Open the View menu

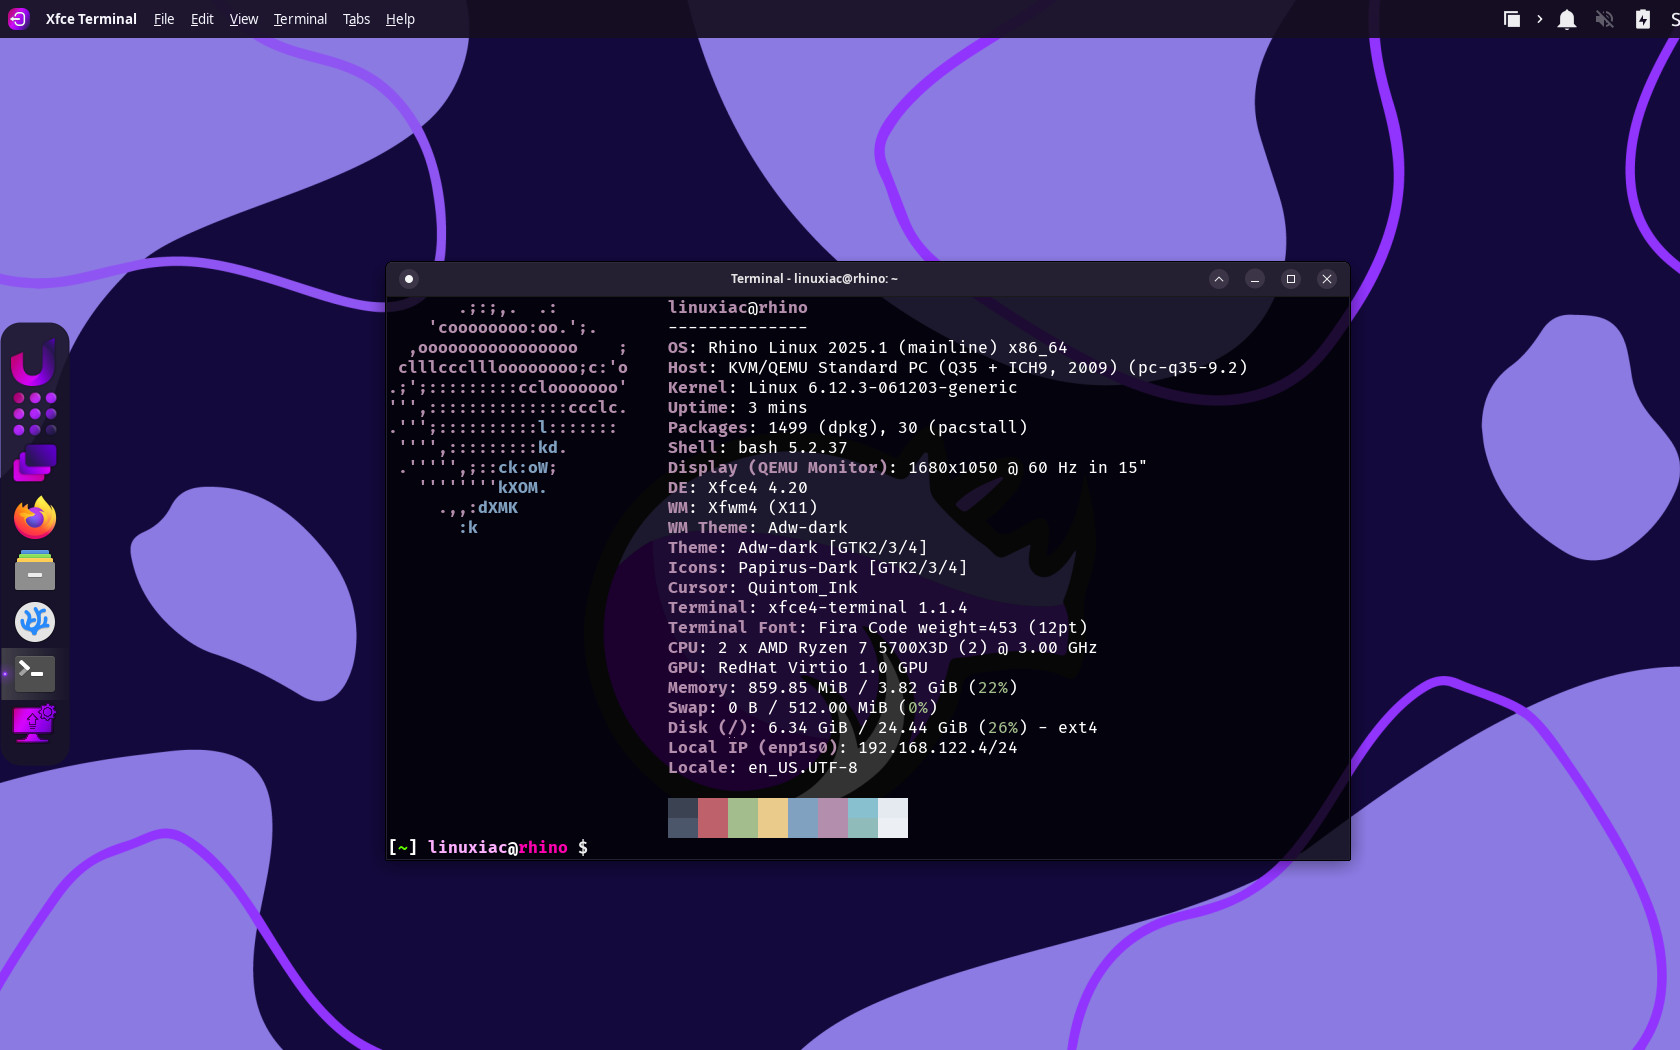coord(244,19)
